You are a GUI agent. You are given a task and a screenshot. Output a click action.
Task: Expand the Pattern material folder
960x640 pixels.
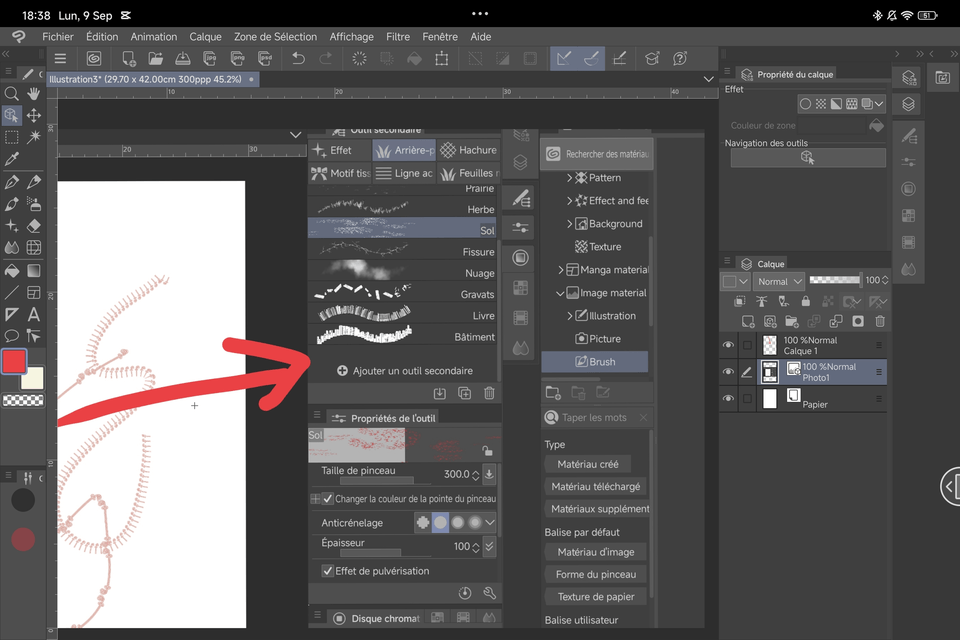pos(569,178)
